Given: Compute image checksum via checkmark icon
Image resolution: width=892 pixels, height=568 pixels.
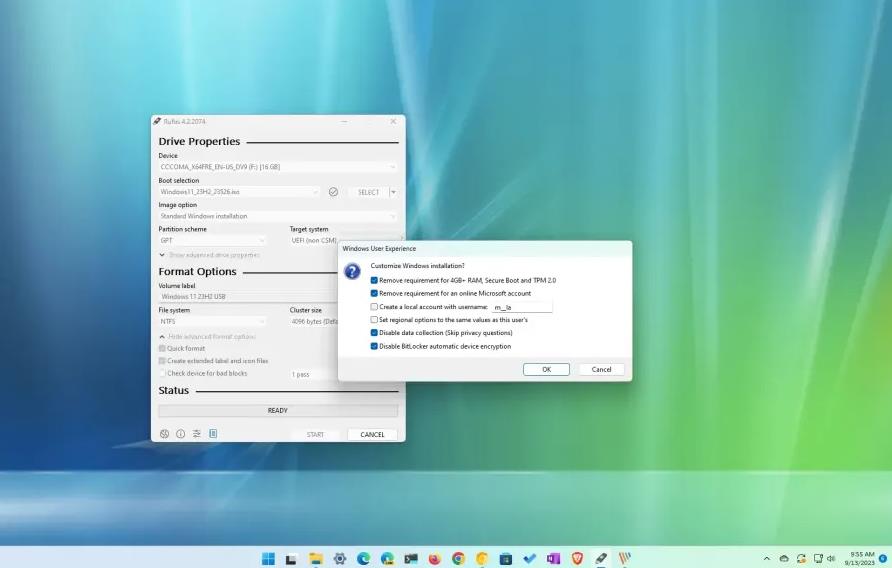Looking at the screenshot, I should pos(333,192).
